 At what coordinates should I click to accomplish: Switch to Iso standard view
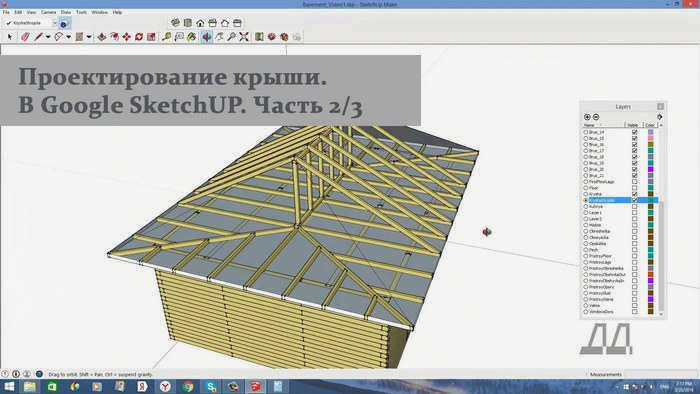click(175, 23)
